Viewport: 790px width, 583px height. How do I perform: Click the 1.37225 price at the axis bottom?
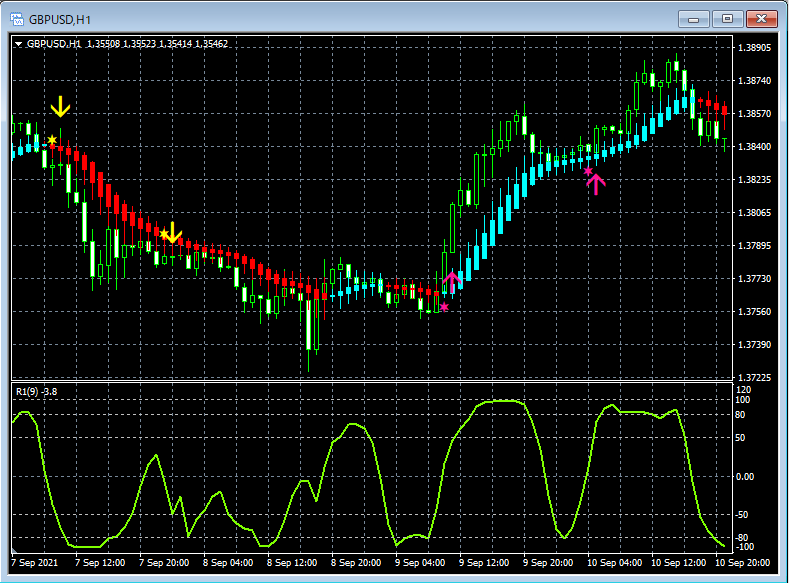tap(753, 378)
